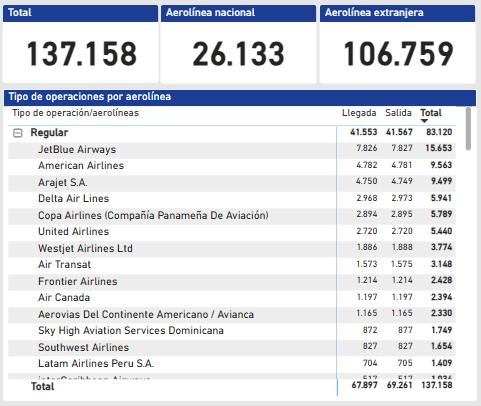Click Air Transat total 3.148
Image resolution: width=481 pixels, height=406 pixels.
coord(441,264)
